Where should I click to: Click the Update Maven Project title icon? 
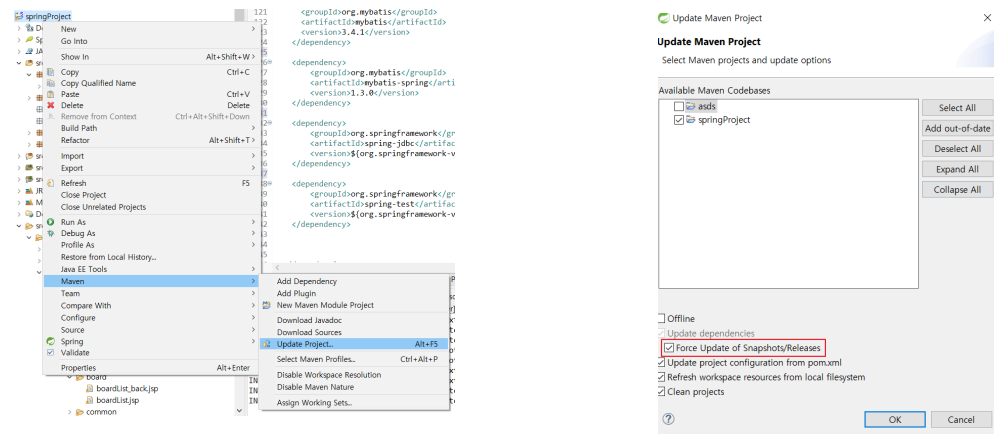click(x=664, y=18)
